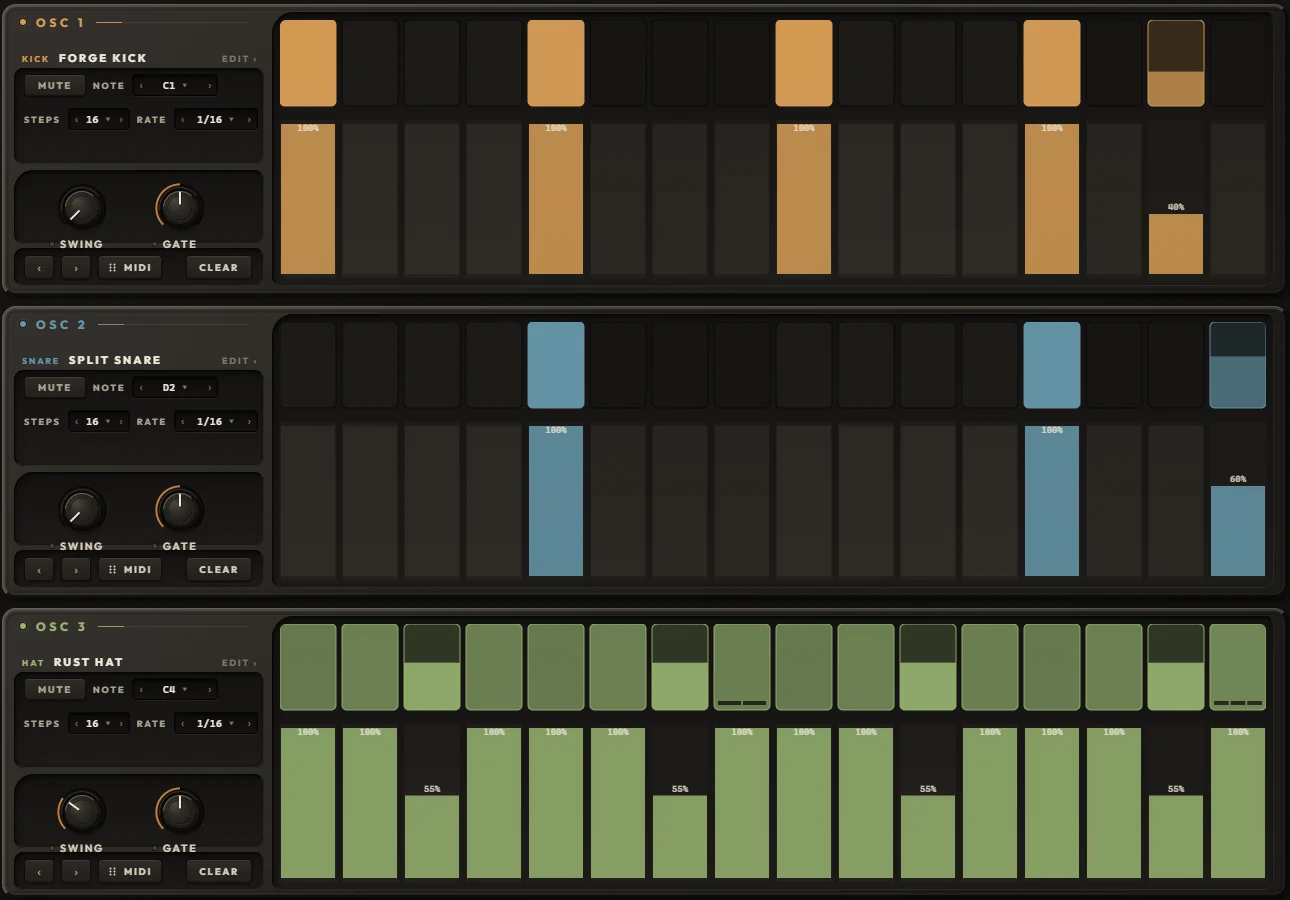Image resolution: width=1290 pixels, height=900 pixels.
Task: Click the 60% velocity bar in OSC 2
Action: [1238, 531]
